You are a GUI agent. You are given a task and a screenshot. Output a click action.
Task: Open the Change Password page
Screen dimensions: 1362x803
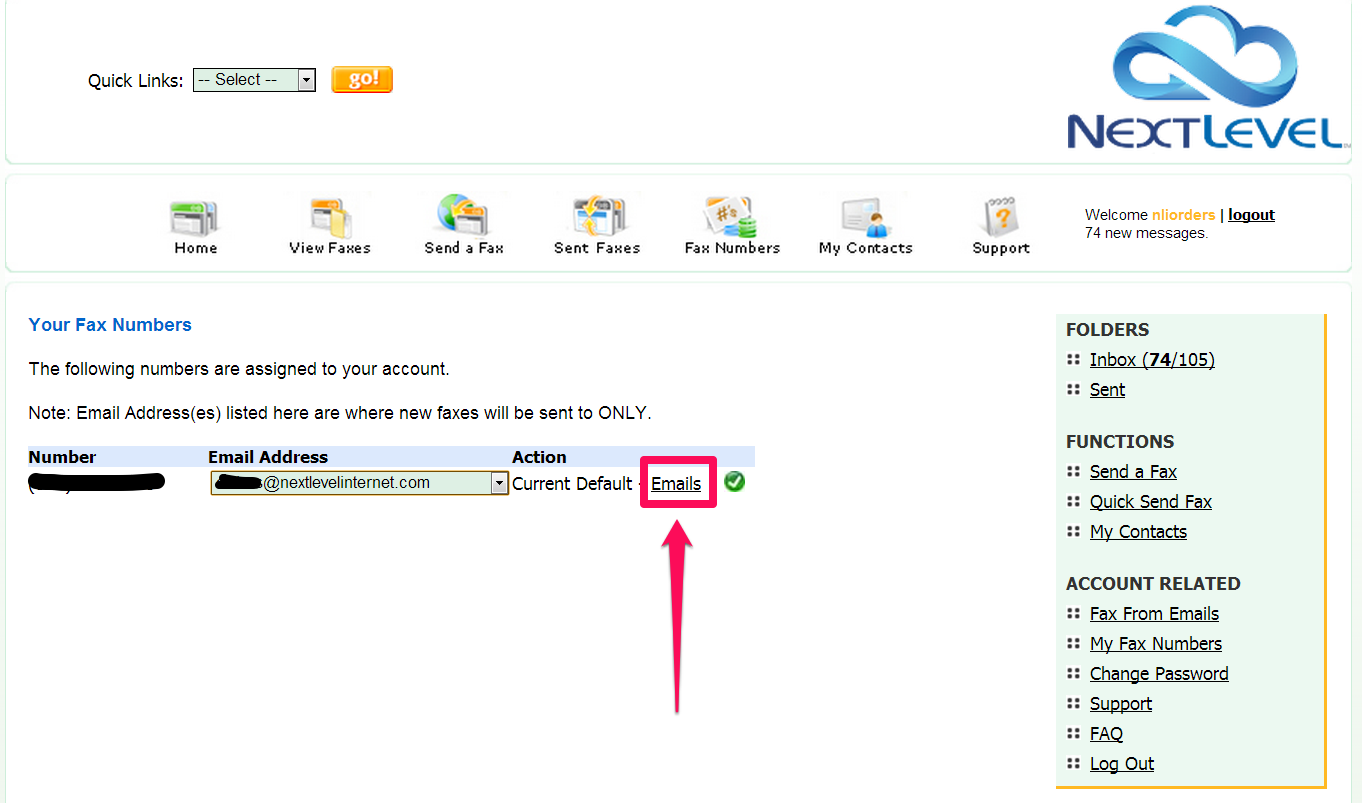tap(1159, 673)
